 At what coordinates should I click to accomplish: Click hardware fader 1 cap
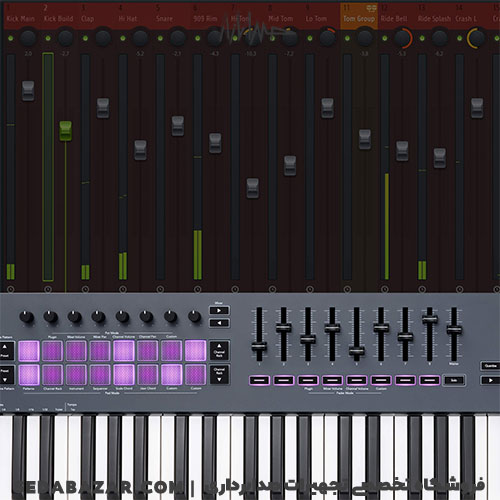coord(259,347)
